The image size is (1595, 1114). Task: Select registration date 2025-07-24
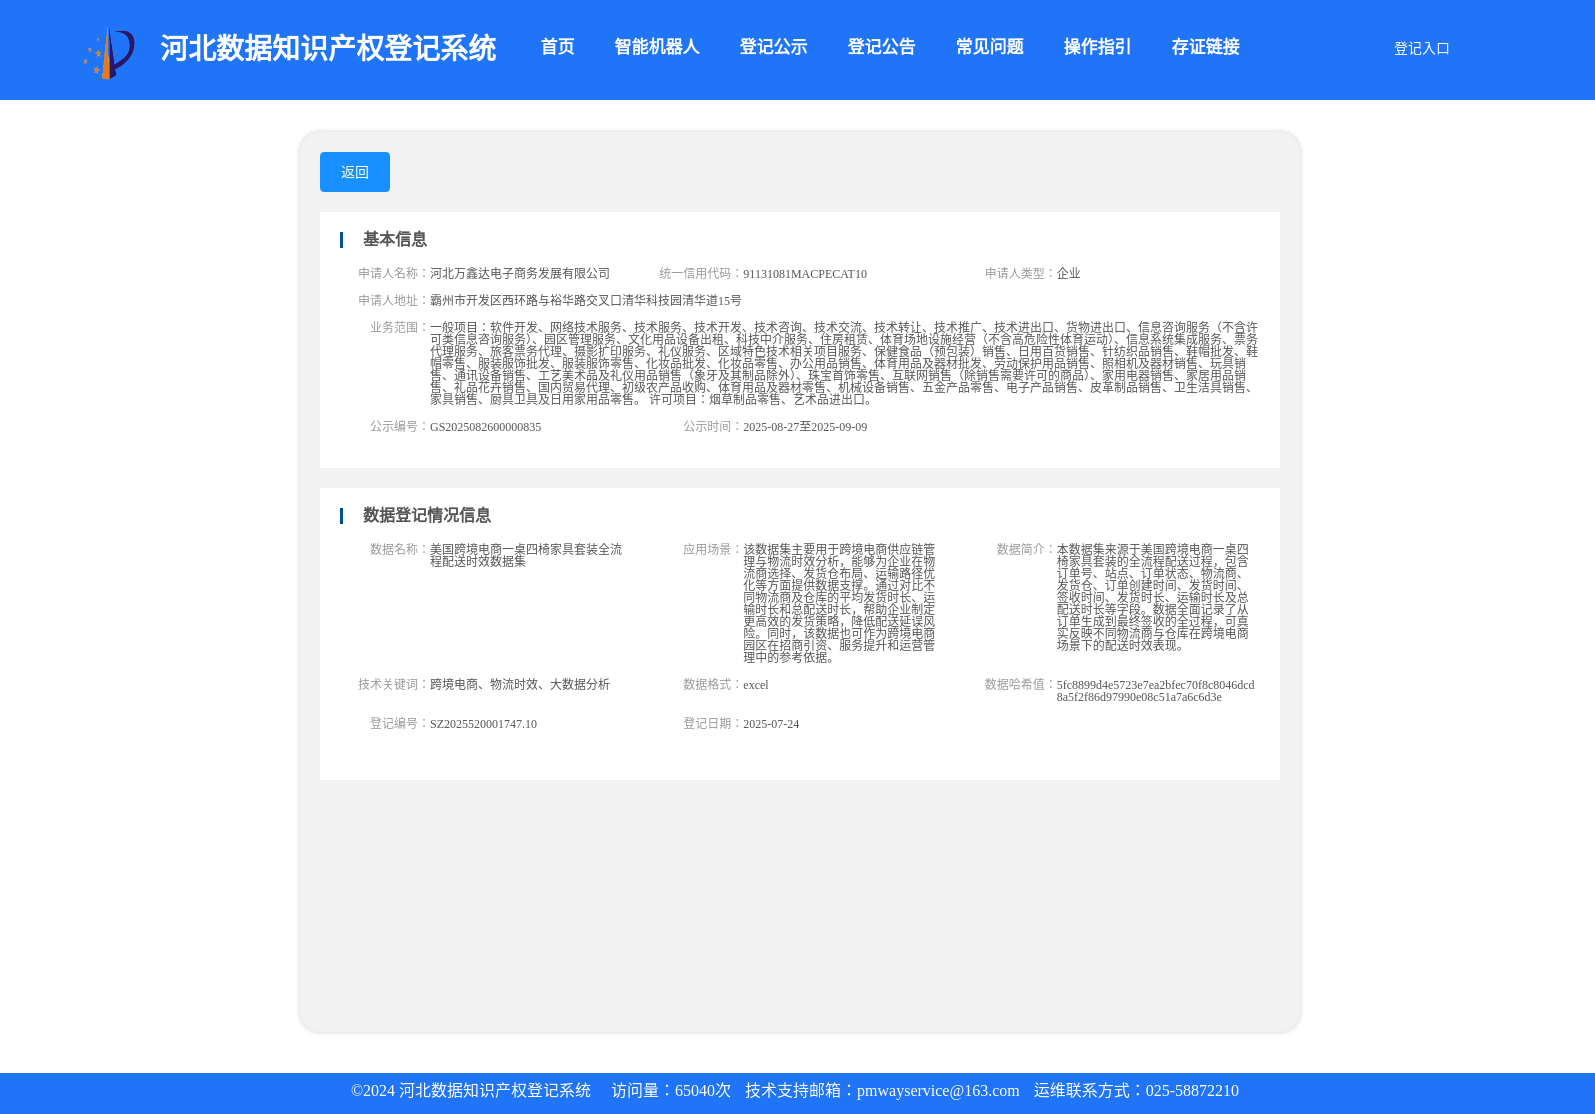tap(771, 724)
